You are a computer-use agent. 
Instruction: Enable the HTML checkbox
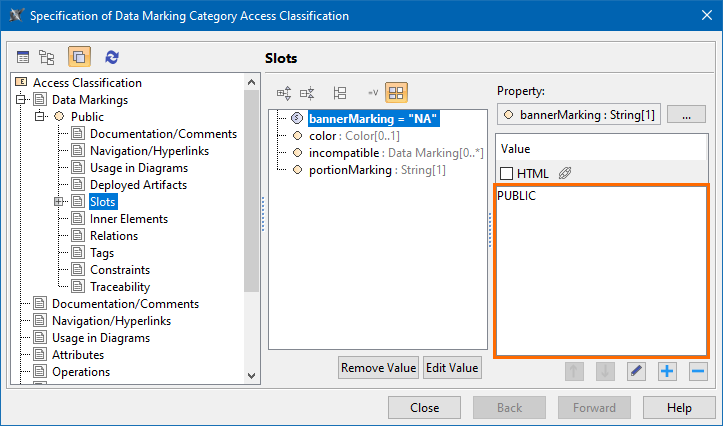pyautogui.click(x=506, y=173)
